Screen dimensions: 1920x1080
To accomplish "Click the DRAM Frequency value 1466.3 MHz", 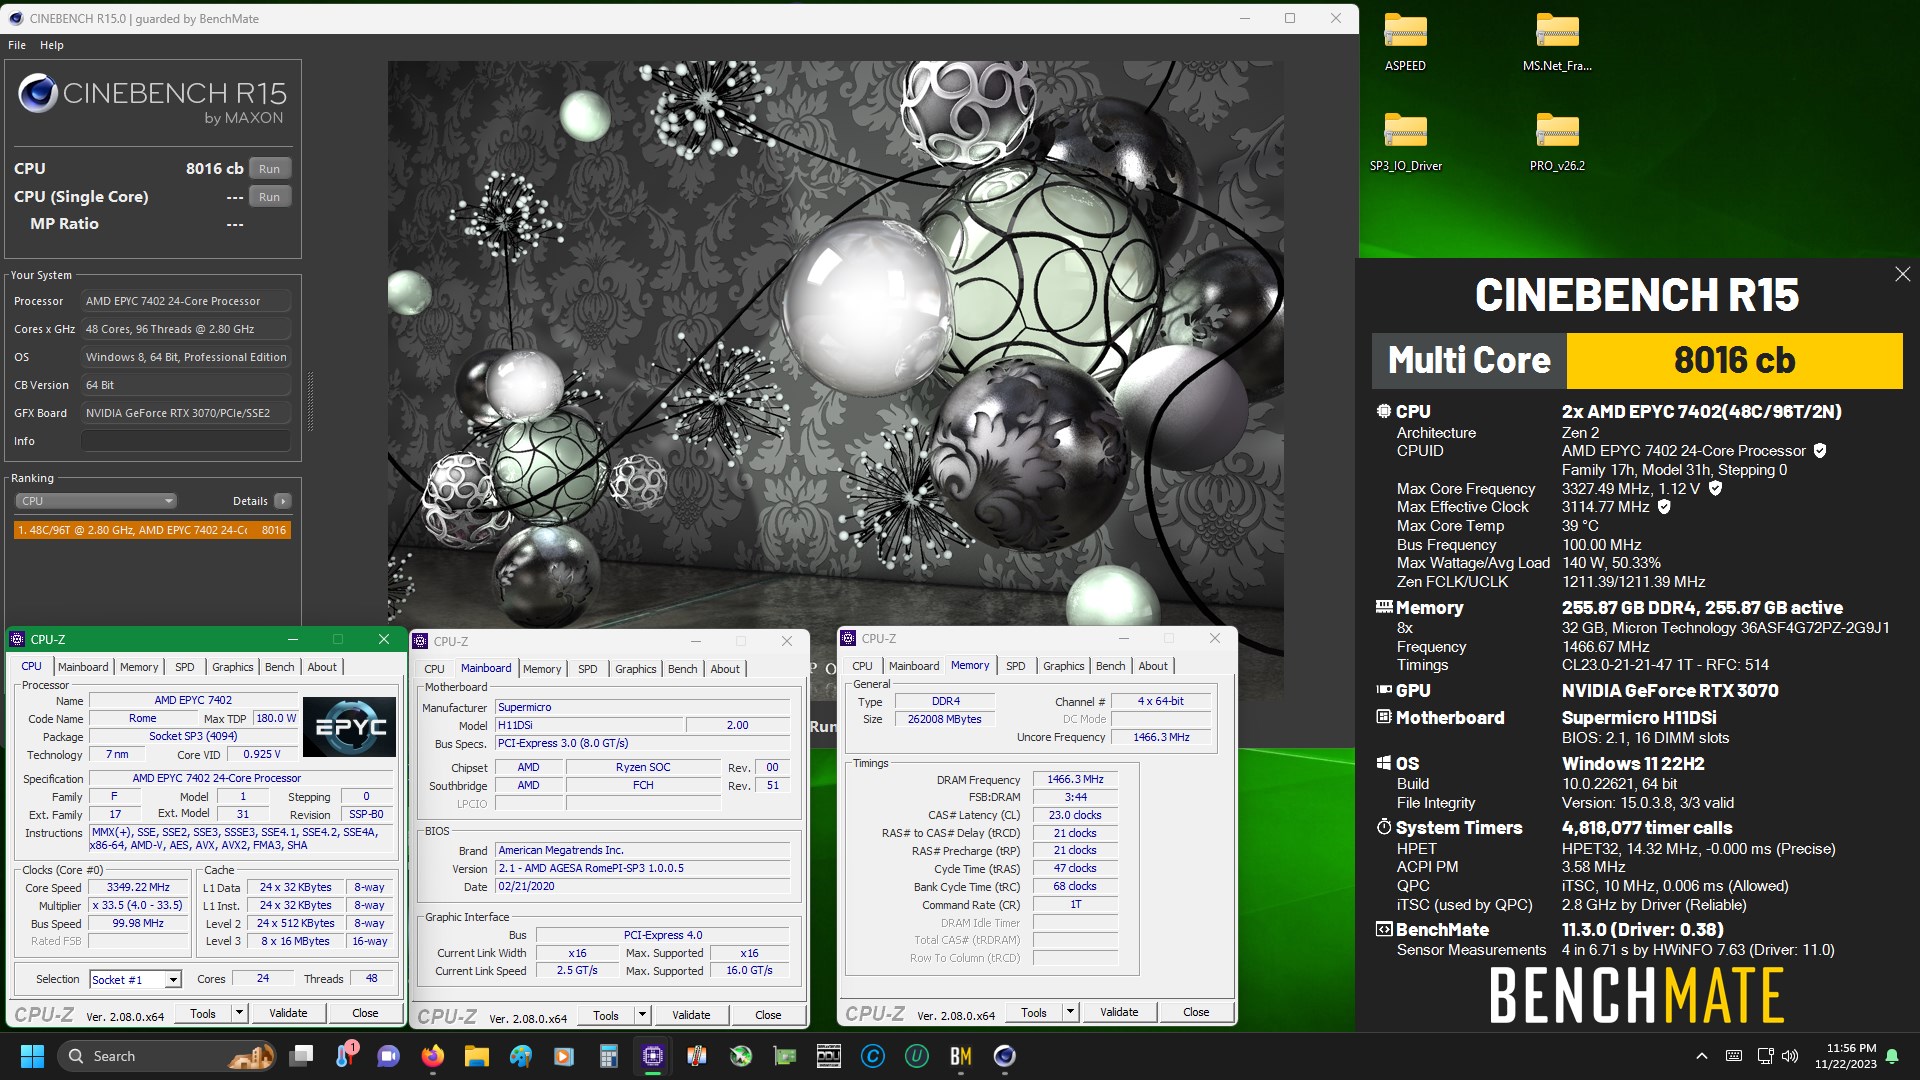I will (1075, 780).
